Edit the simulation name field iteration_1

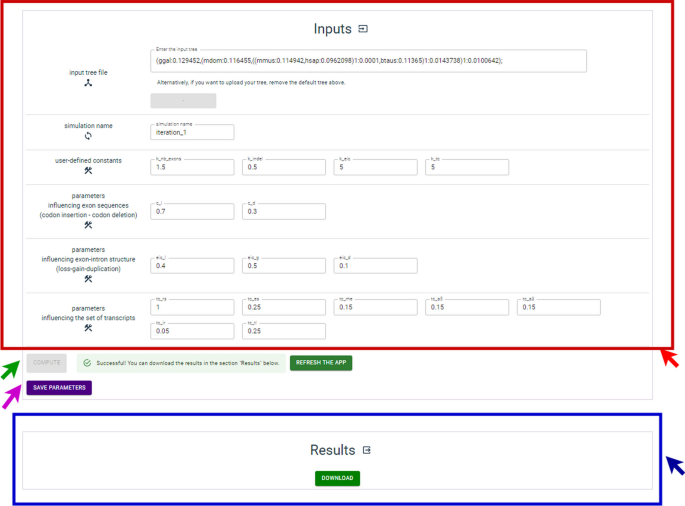point(192,132)
